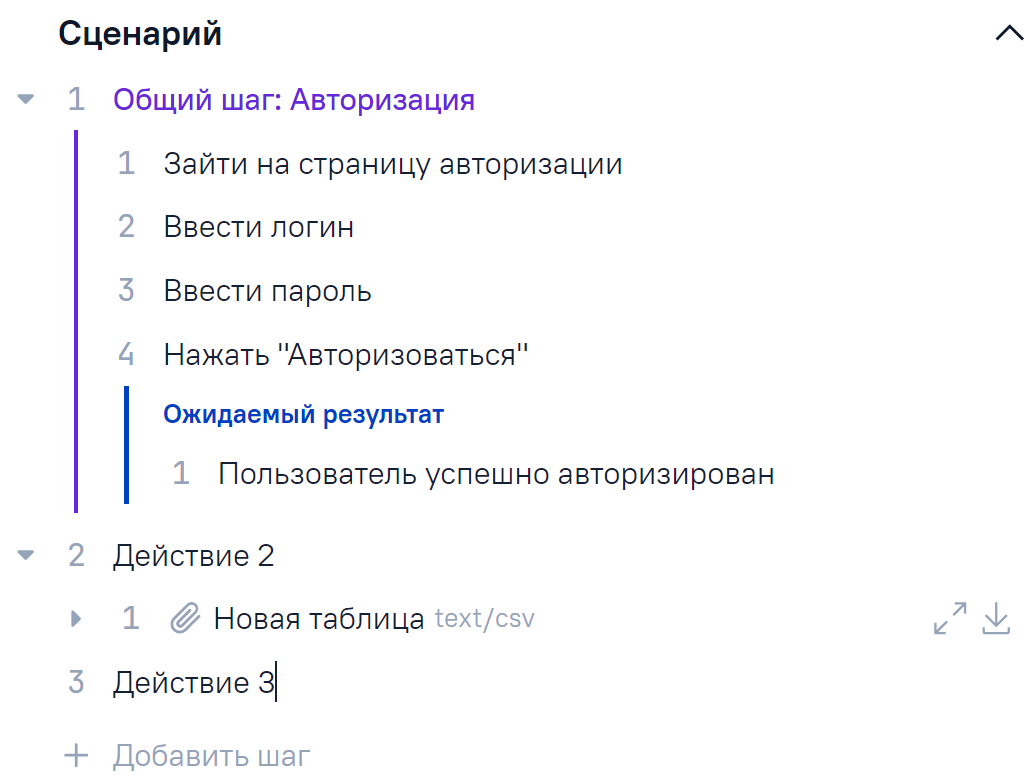The width and height of the screenshot is (1035, 779).
Task: Select Пользователь успешно авторизирован result
Action: [496, 473]
